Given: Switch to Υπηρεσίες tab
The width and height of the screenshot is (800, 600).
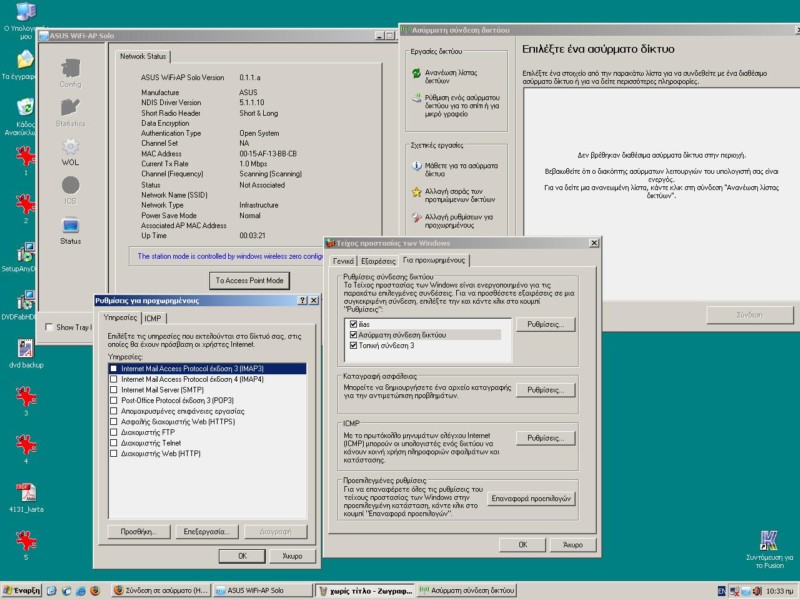Looking at the screenshot, I should 120,317.
